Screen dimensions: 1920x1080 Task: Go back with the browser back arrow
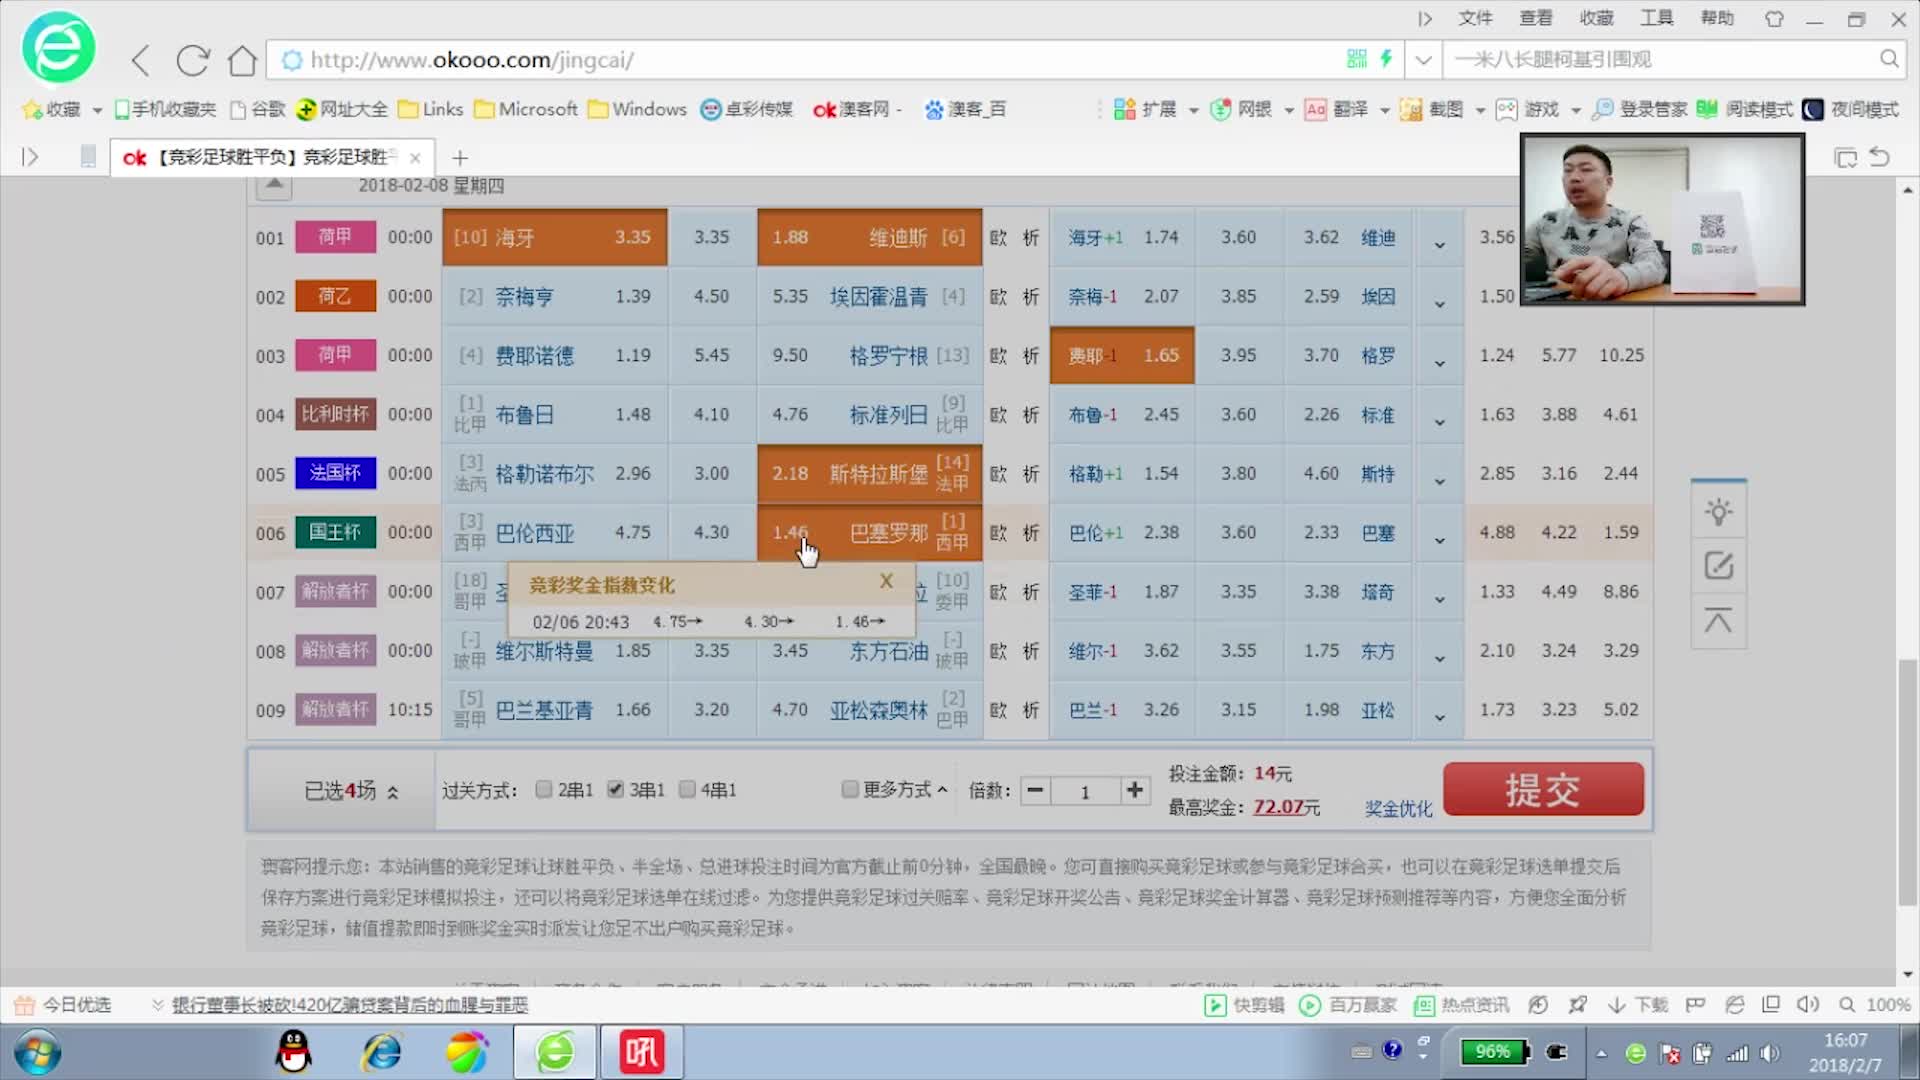click(x=141, y=60)
